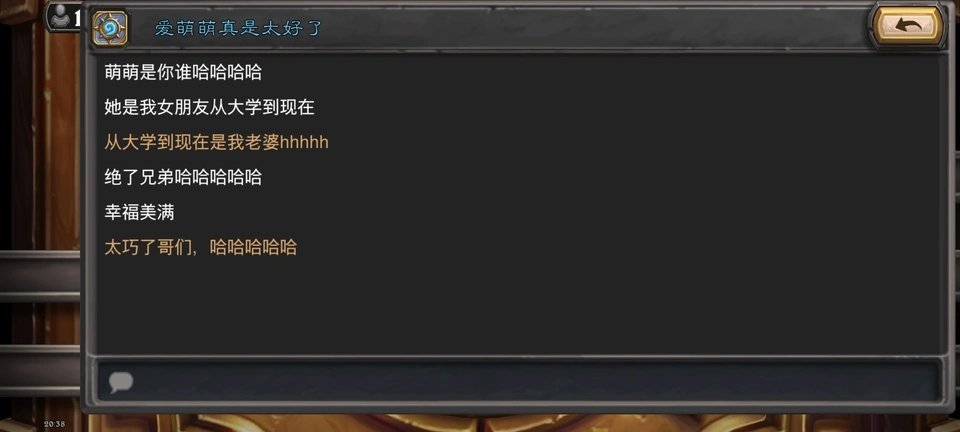Select the orange message 从大学到现在是我老婆hhhhh
This screenshot has height=432, width=960.
(x=217, y=143)
